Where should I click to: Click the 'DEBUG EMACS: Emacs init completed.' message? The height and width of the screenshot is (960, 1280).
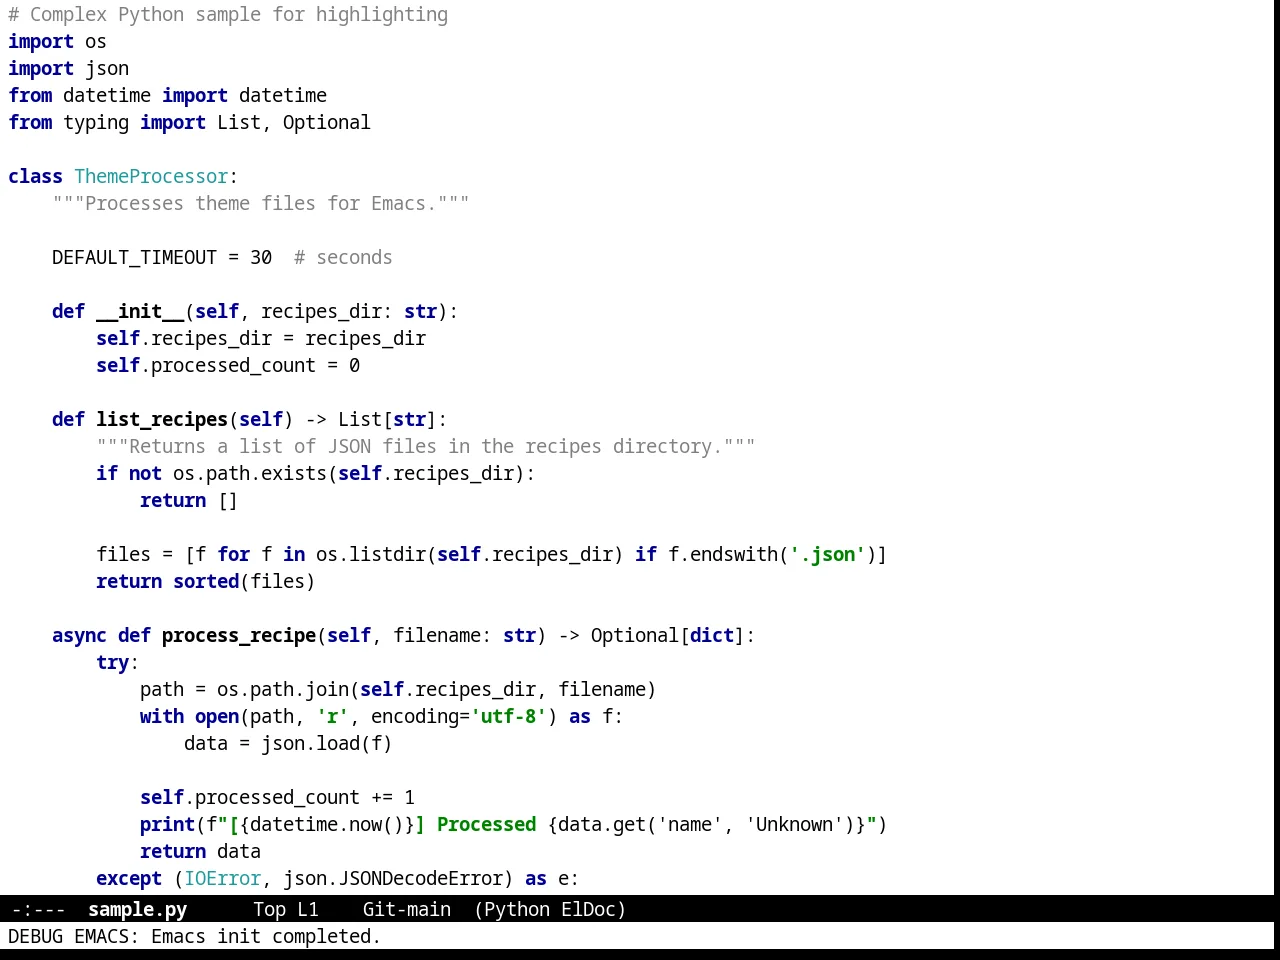coord(194,936)
